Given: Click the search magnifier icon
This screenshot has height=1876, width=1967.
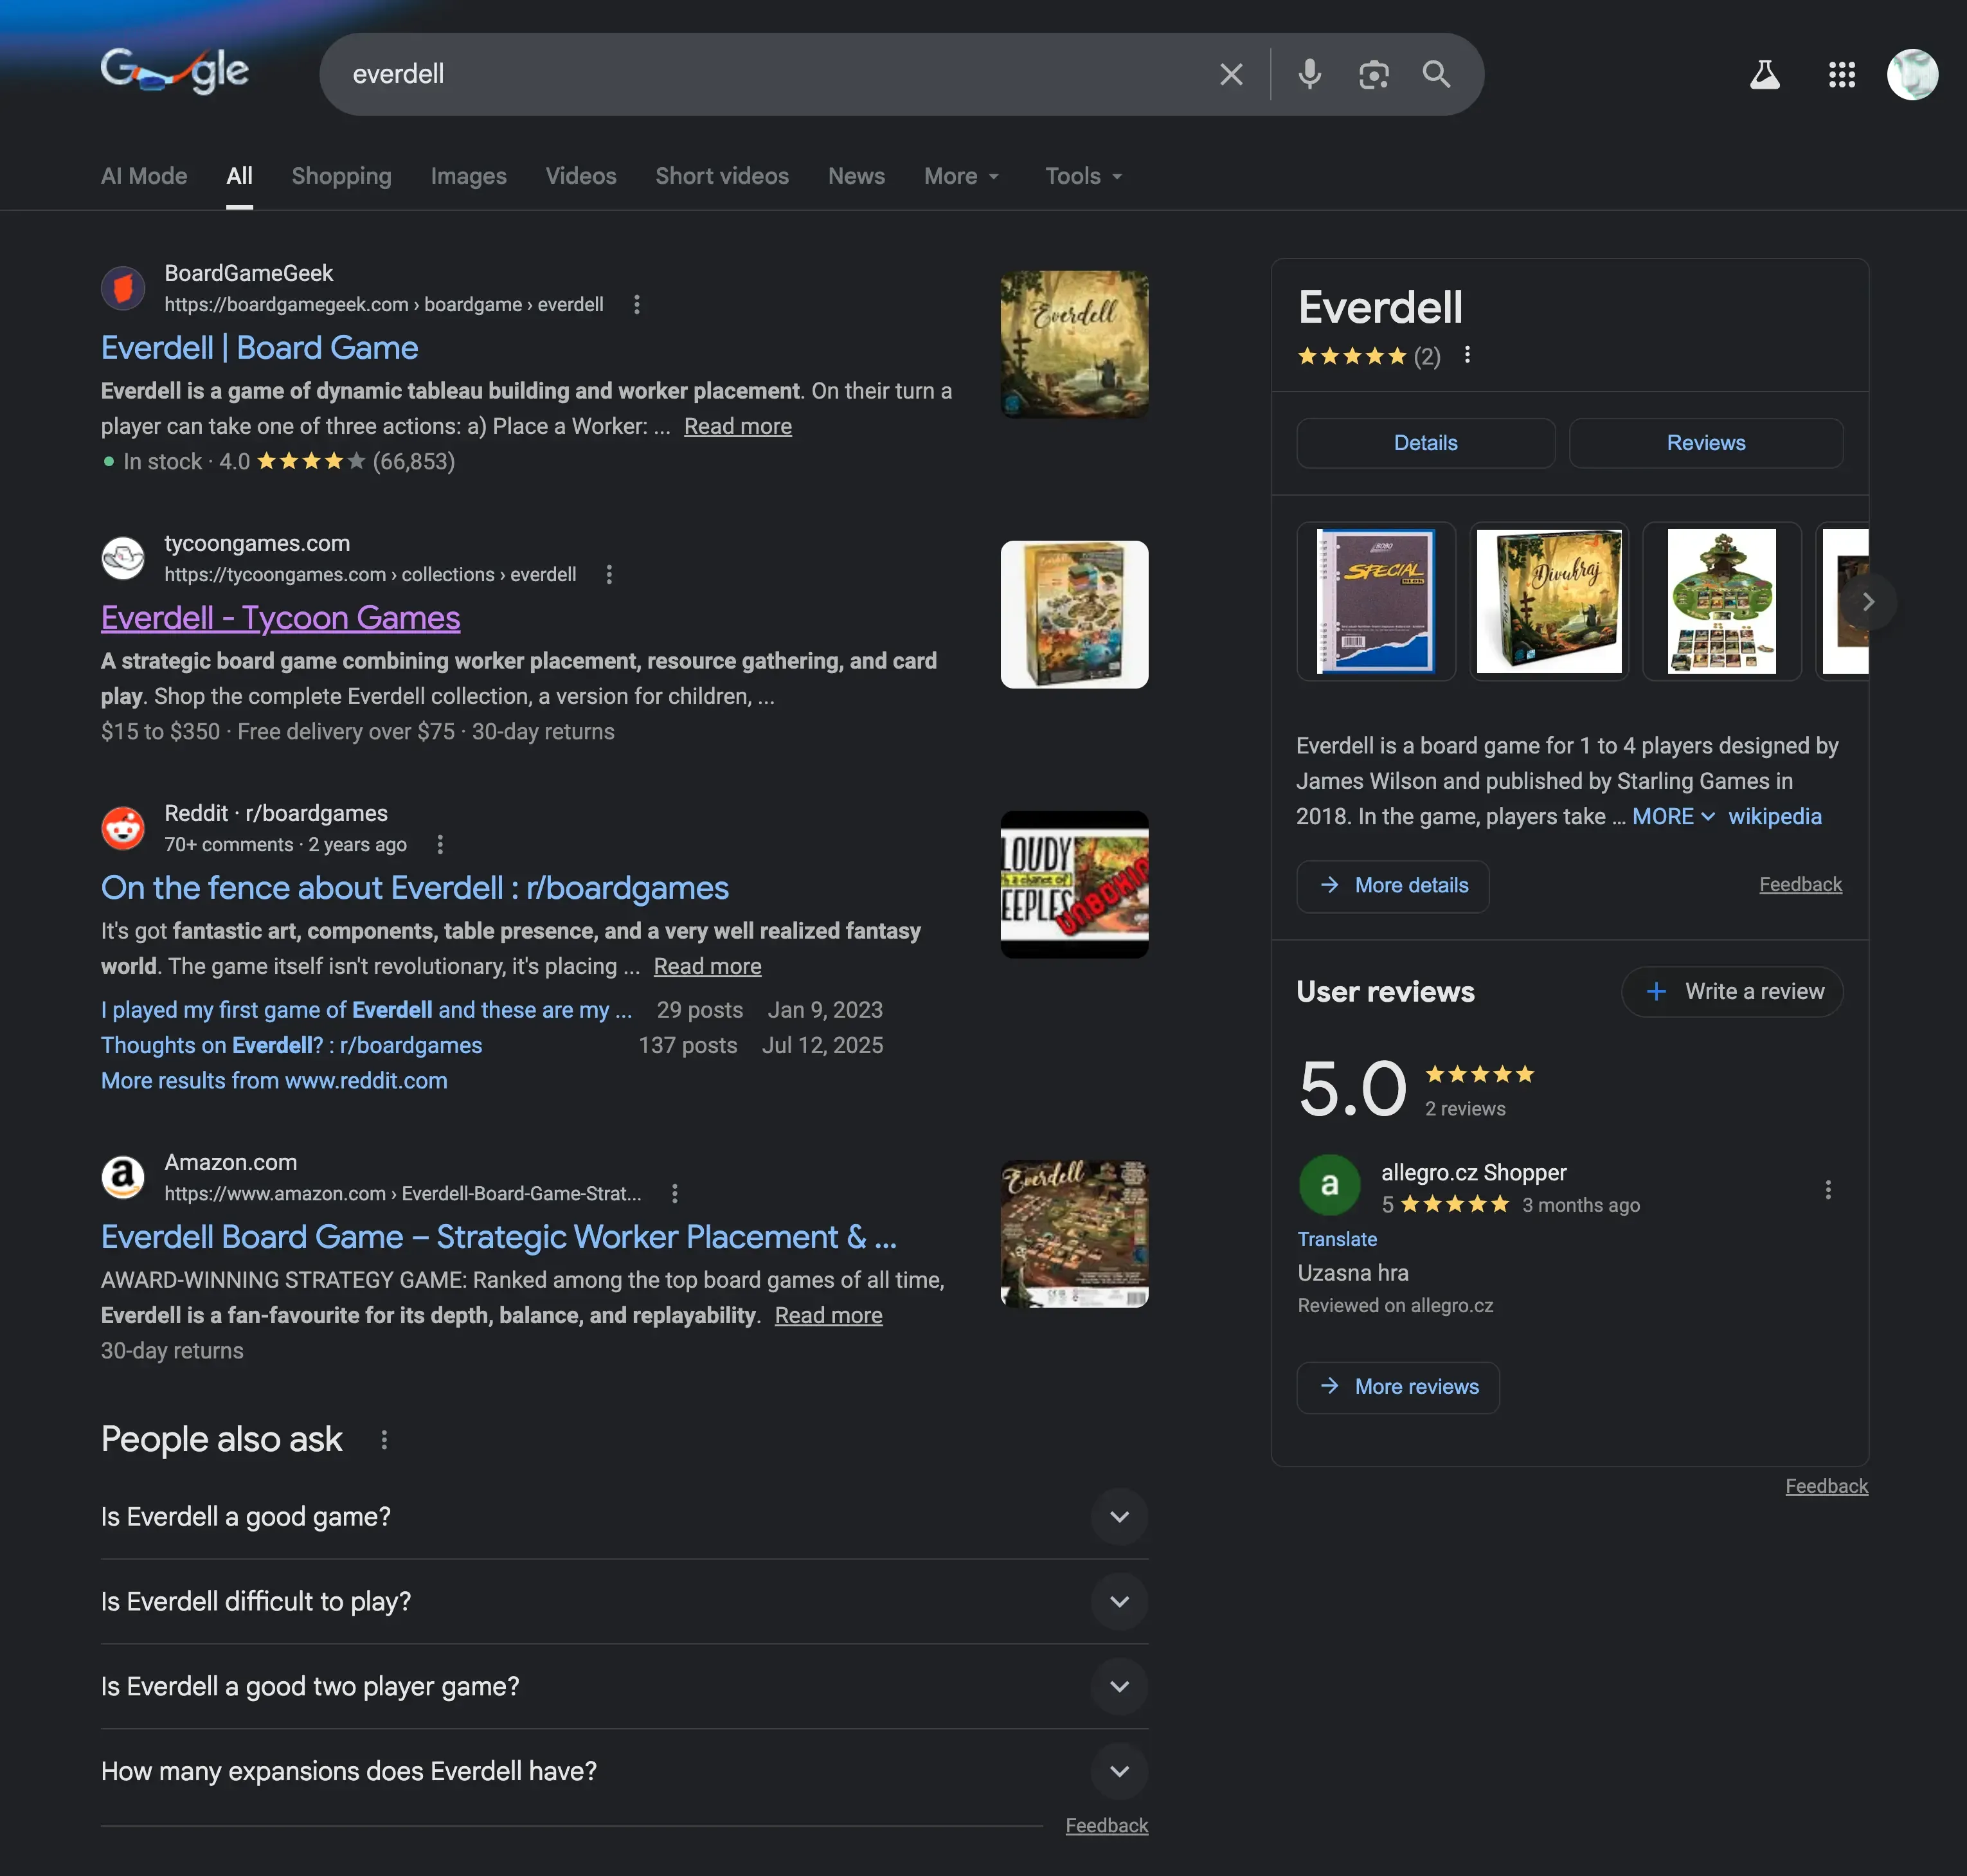Looking at the screenshot, I should [x=1437, y=74].
